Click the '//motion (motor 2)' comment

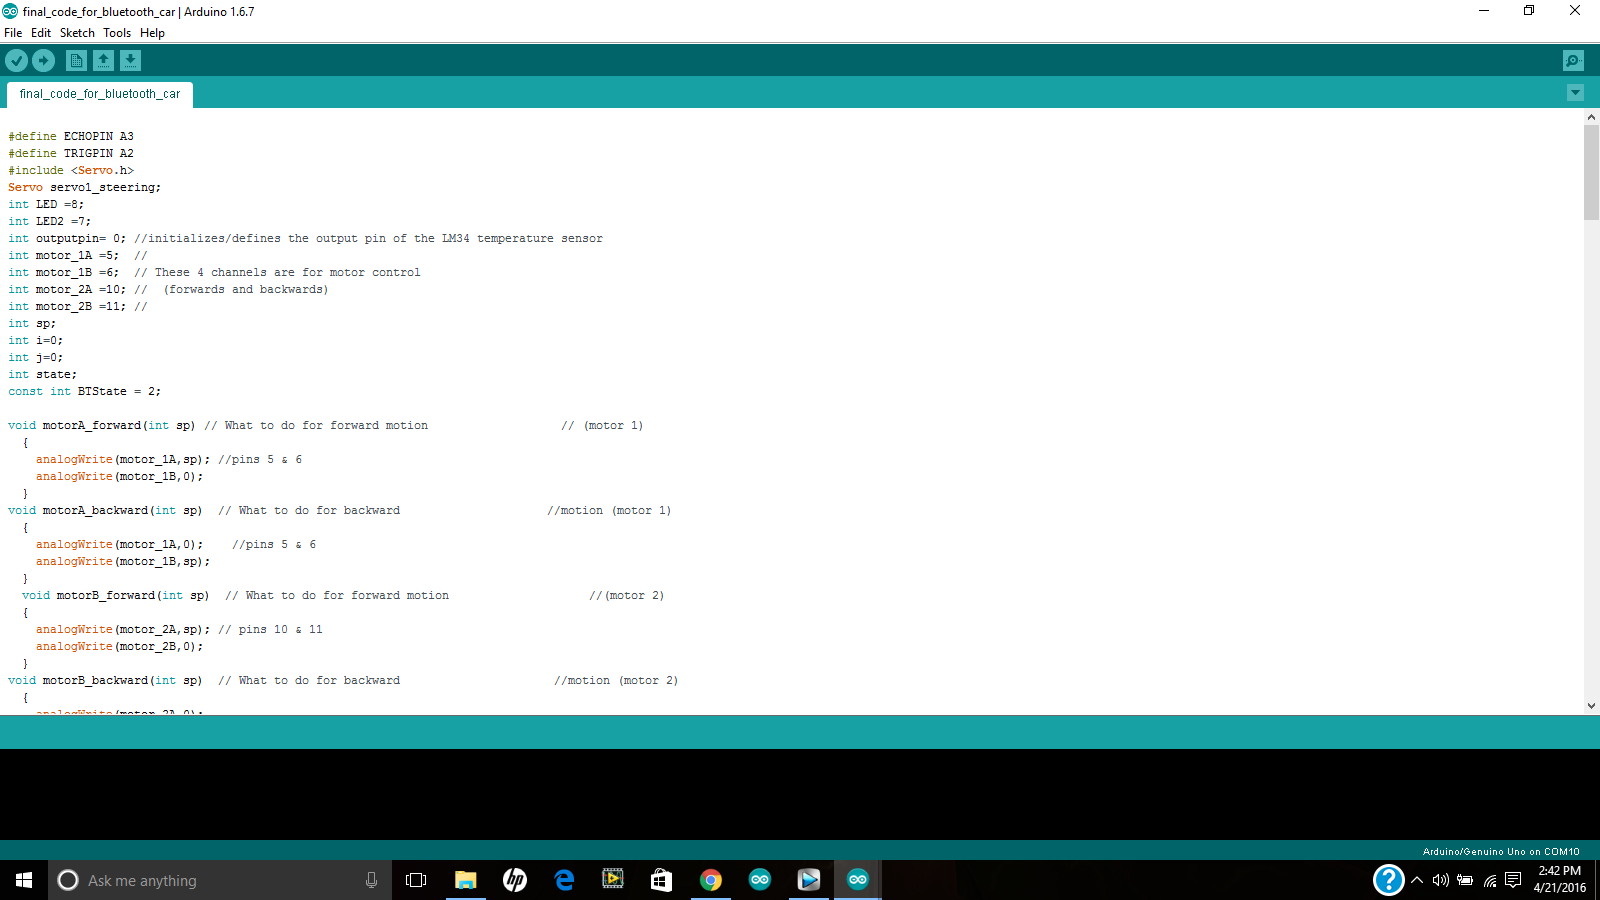(616, 680)
